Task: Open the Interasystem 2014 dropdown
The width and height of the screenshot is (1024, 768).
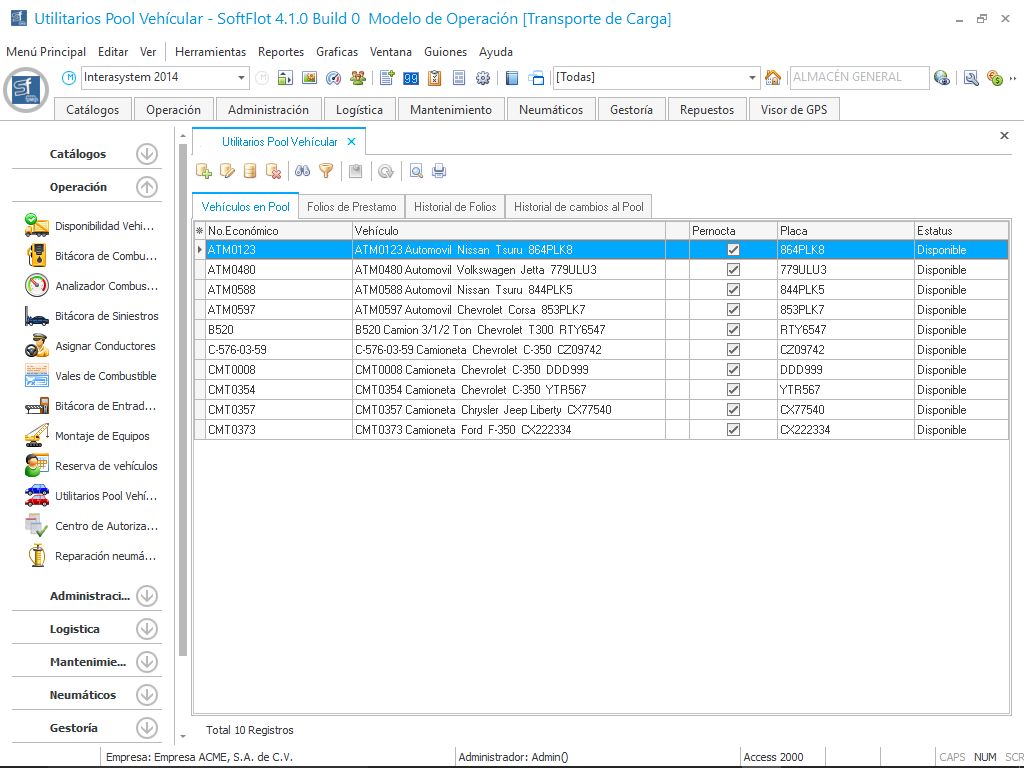Action: coord(242,78)
